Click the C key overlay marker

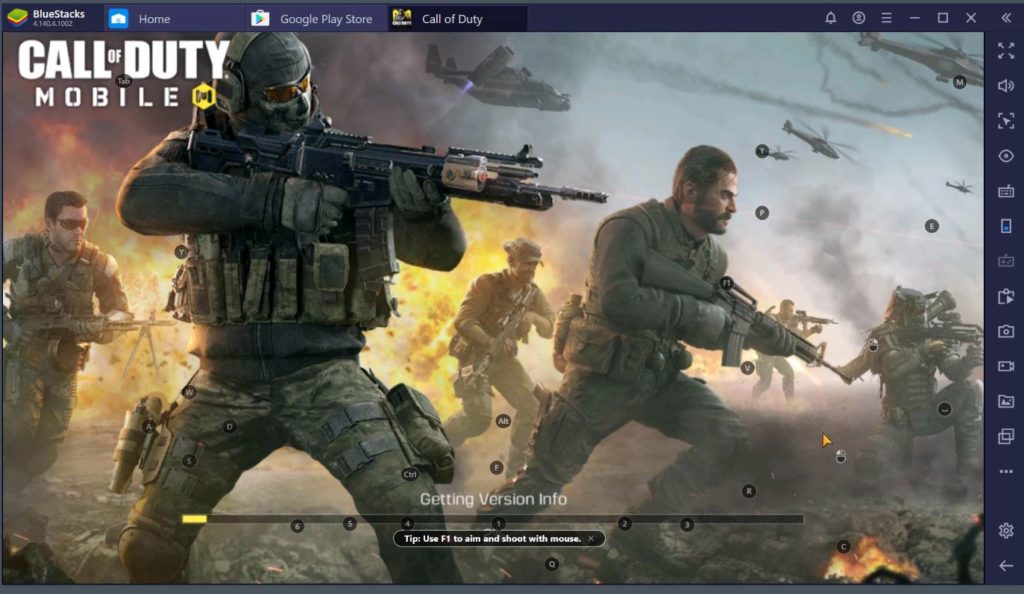point(844,546)
